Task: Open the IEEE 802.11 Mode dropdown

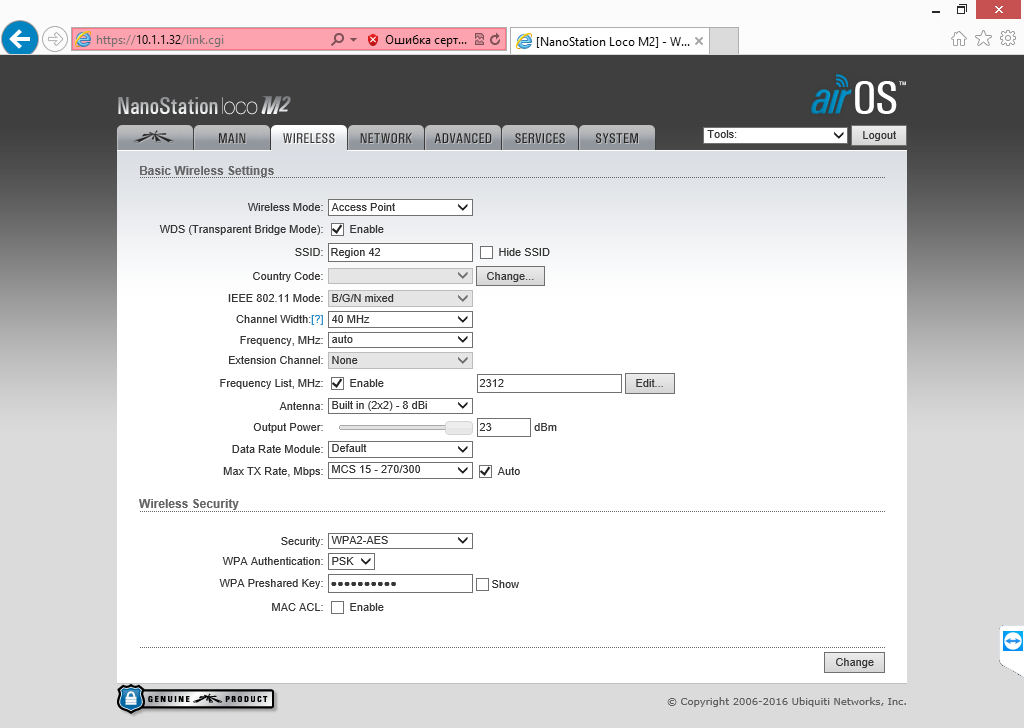Action: tap(400, 298)
